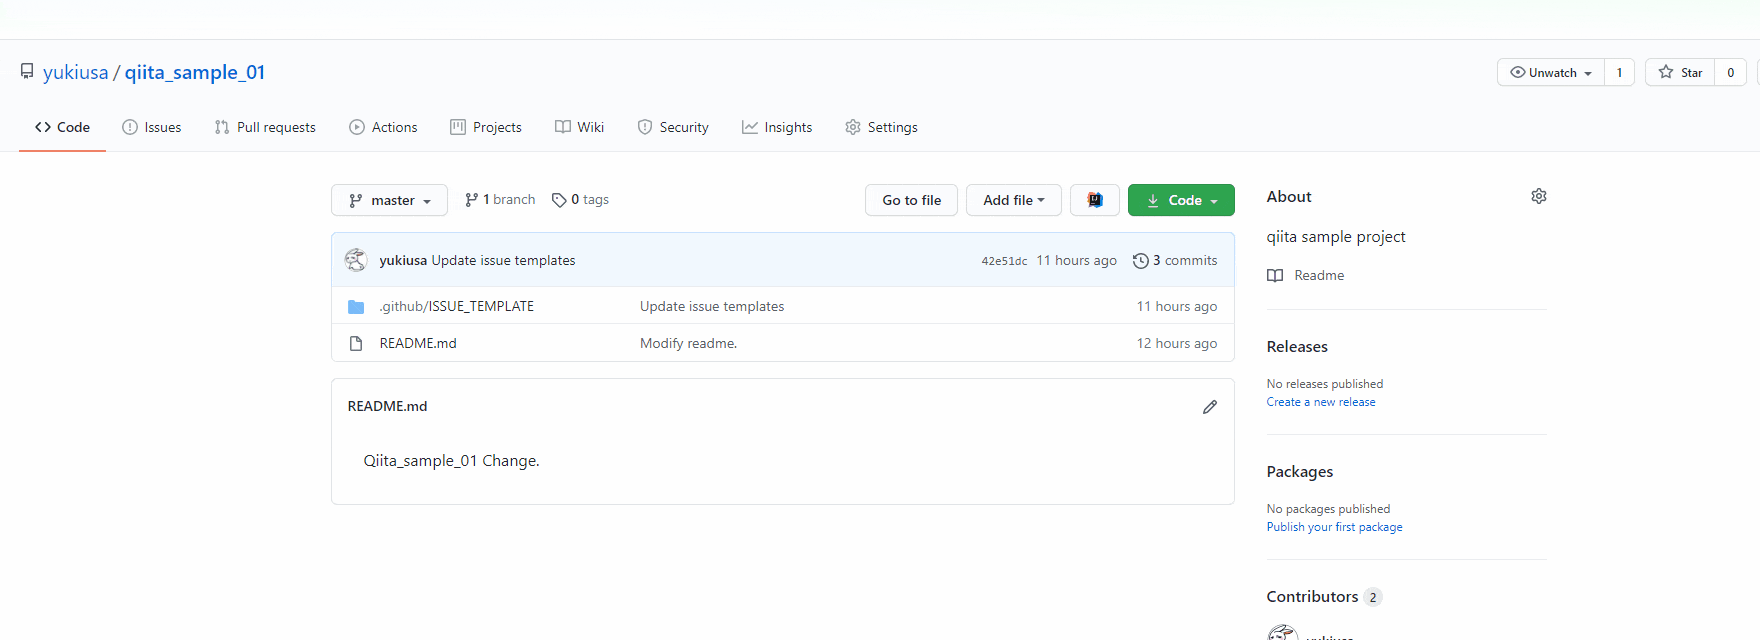Expand the master branch selector
Viewport: 1760px width, 640px height.
(389, 200)
